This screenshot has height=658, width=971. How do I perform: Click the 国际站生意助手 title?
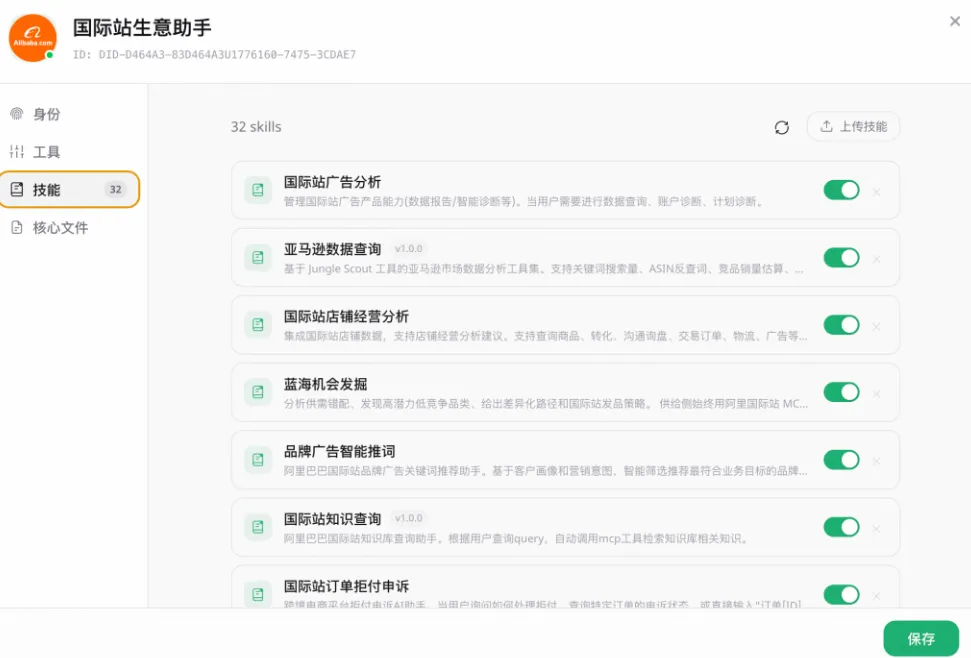click(142, 28)
